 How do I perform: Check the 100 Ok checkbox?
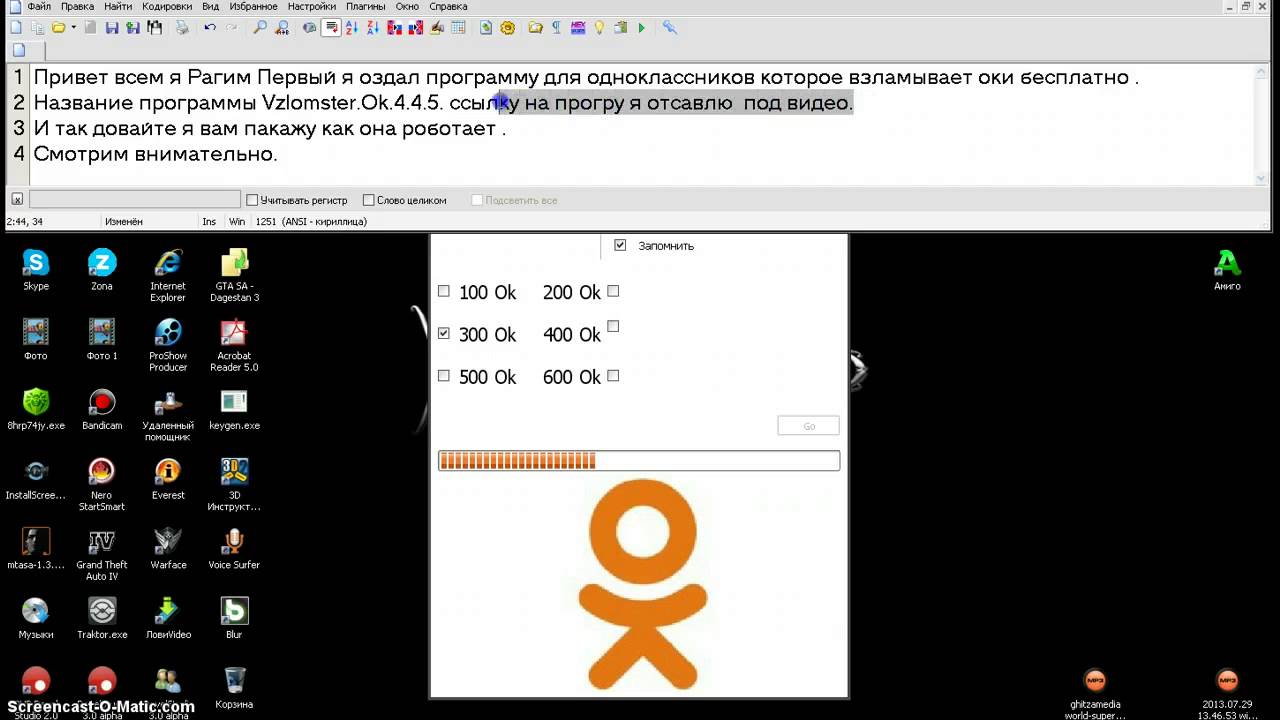(444, 291)
